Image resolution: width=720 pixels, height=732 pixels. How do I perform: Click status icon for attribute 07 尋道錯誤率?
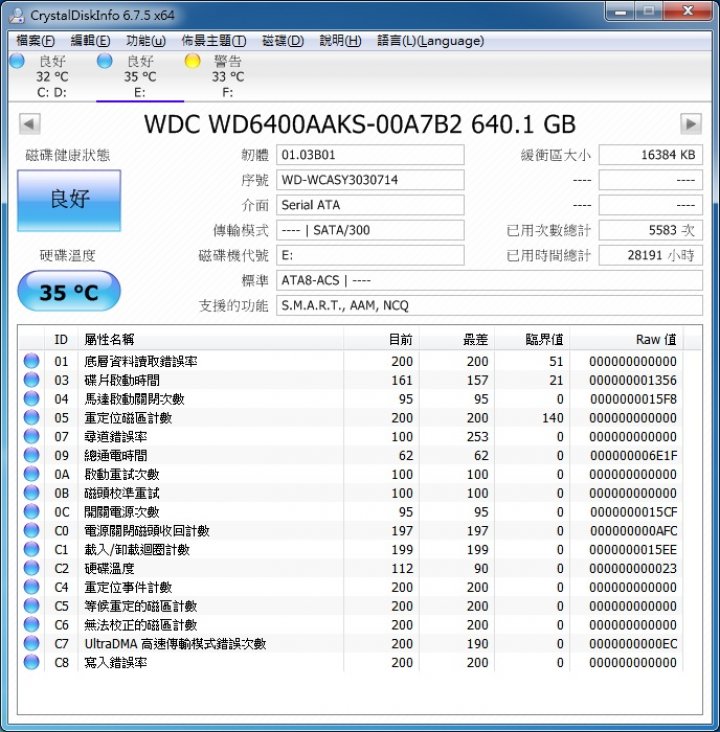click(x=31, y=436)
